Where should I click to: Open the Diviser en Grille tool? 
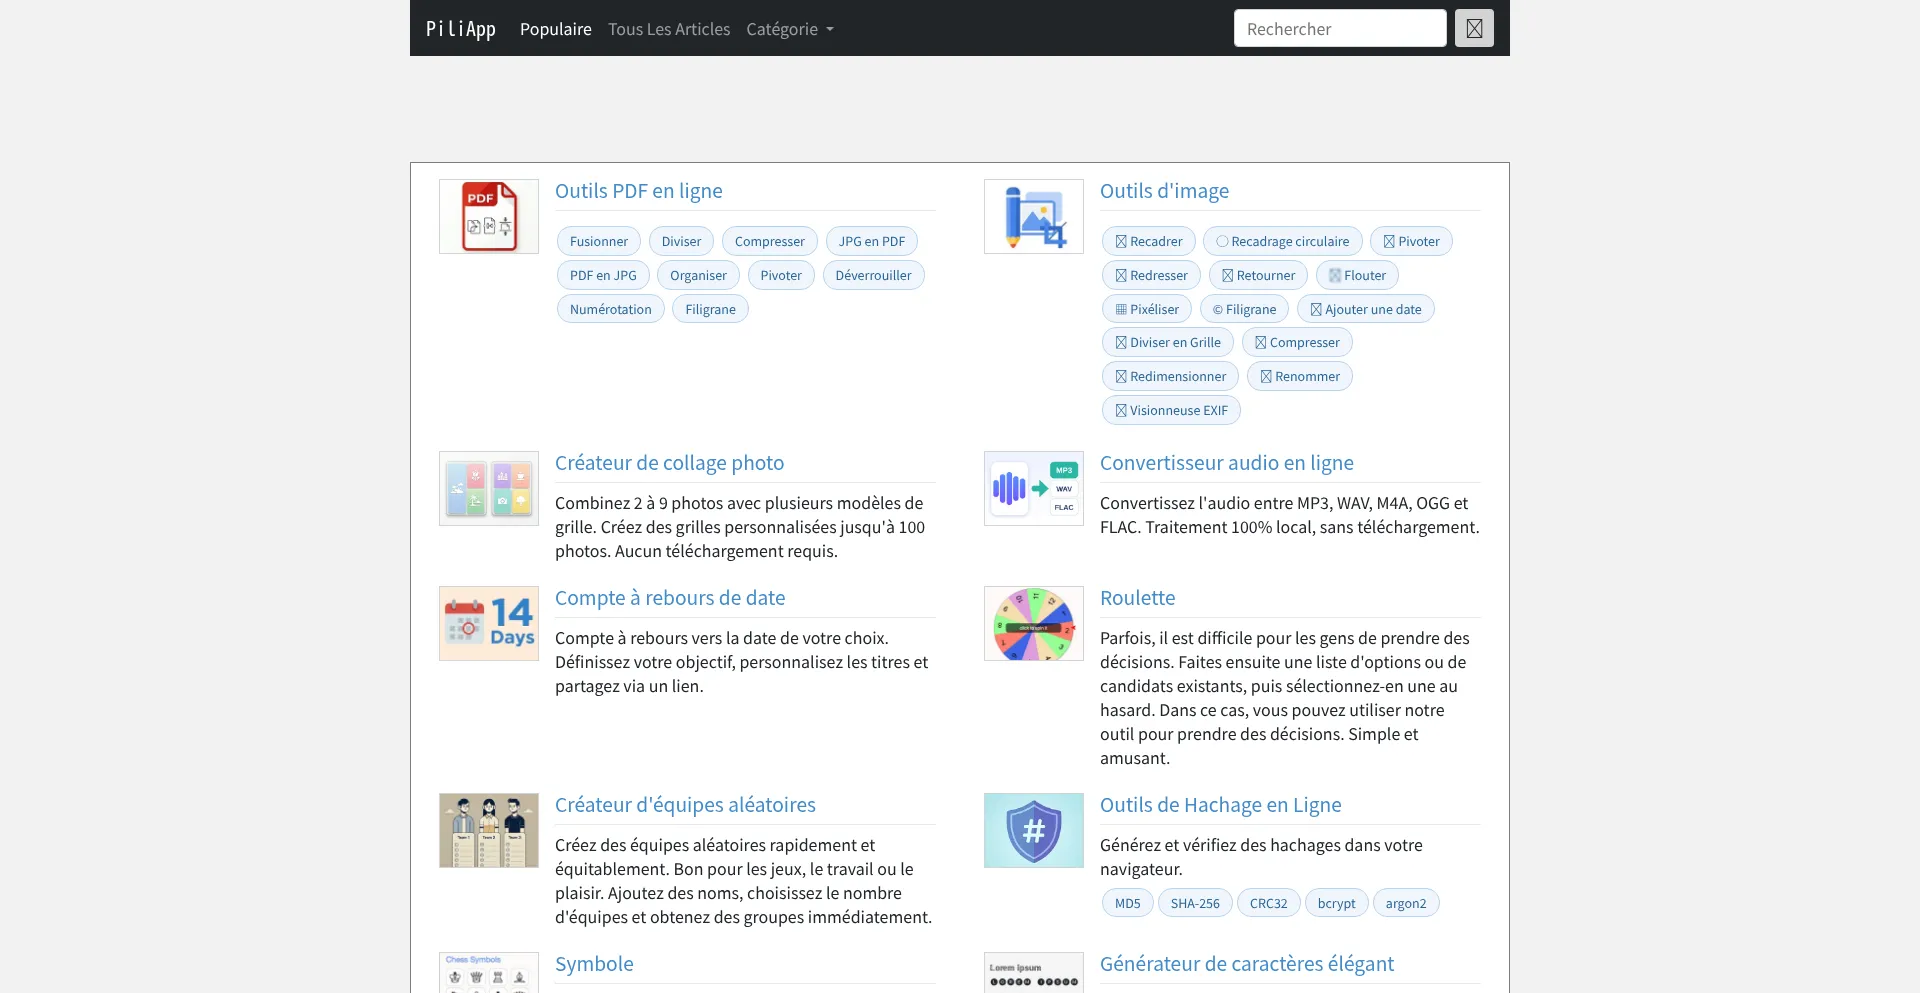pos(1168,342)
